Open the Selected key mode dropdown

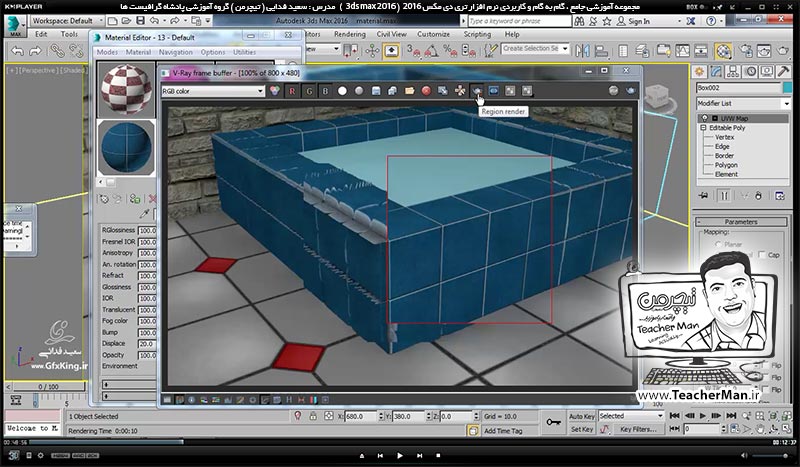click(631, 416)
